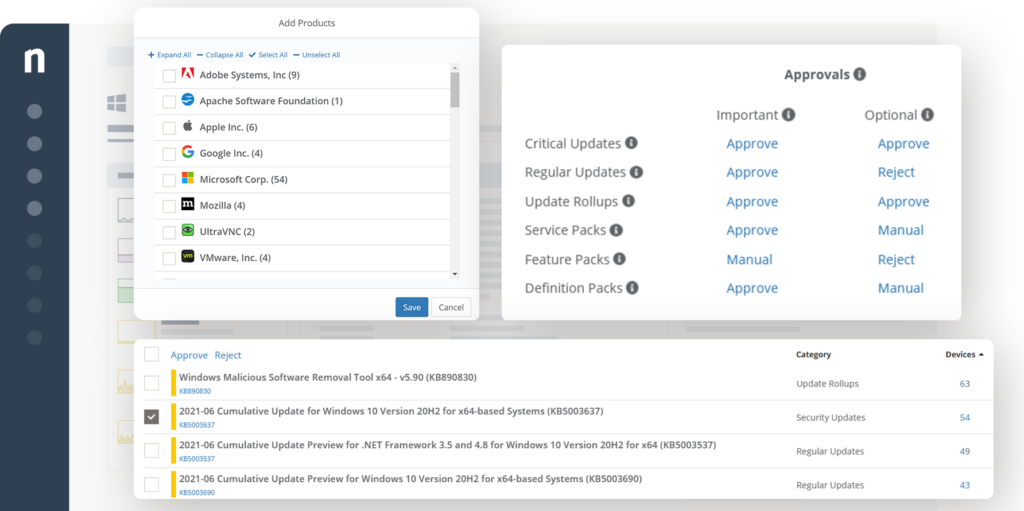
Task: Tick the Microsoft Corp. checkbox
Action: [x=169, y=180]
